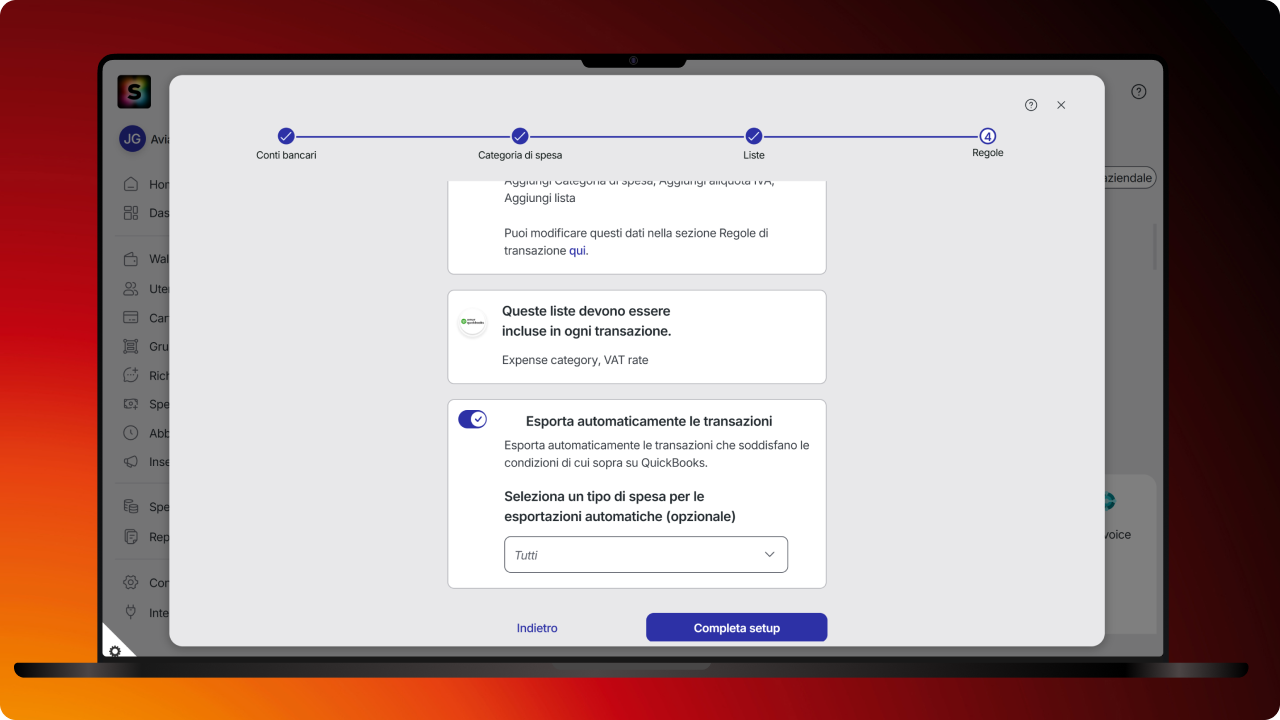
Task: Open the Configuration gear icon in sidebar
Action: (x=130, y=582)
